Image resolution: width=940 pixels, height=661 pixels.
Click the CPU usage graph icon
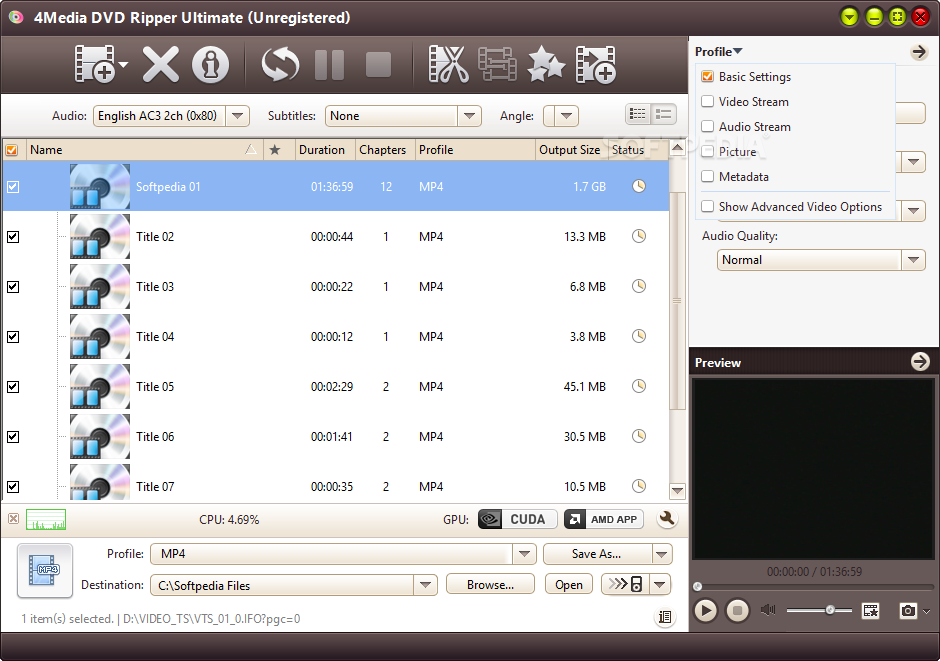click(46, 520)
